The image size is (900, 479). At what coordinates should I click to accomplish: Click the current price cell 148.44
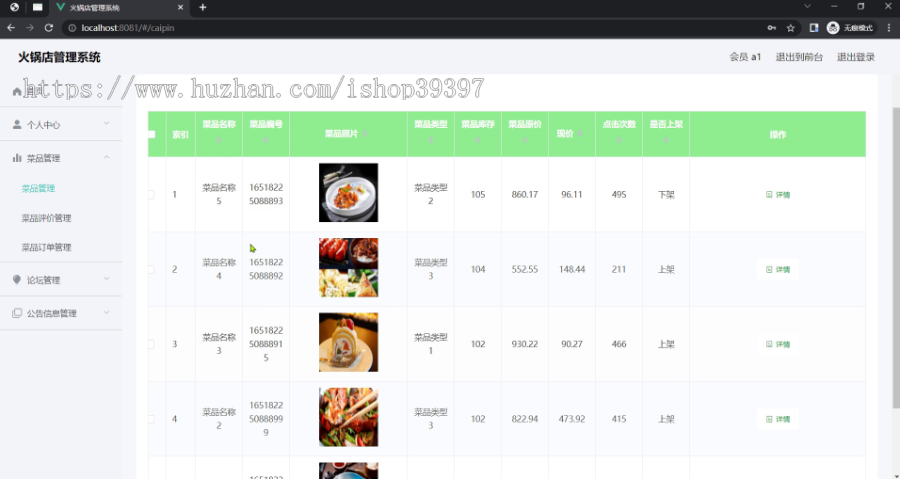[572, 269]
